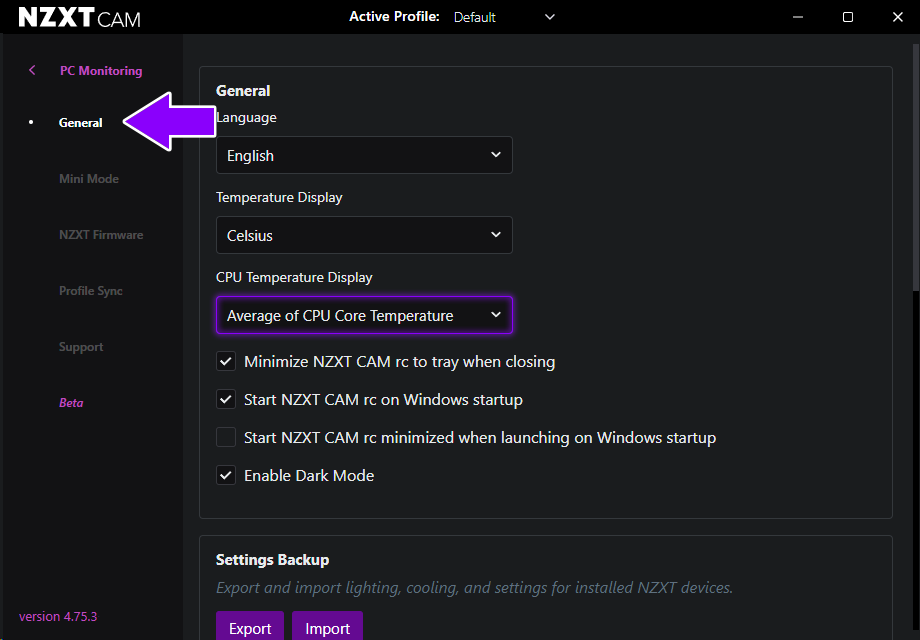The width and height of the screenshot is (920, 640).
Task: Open the NZXT Firmware section
Action: (x=101, y=234)
